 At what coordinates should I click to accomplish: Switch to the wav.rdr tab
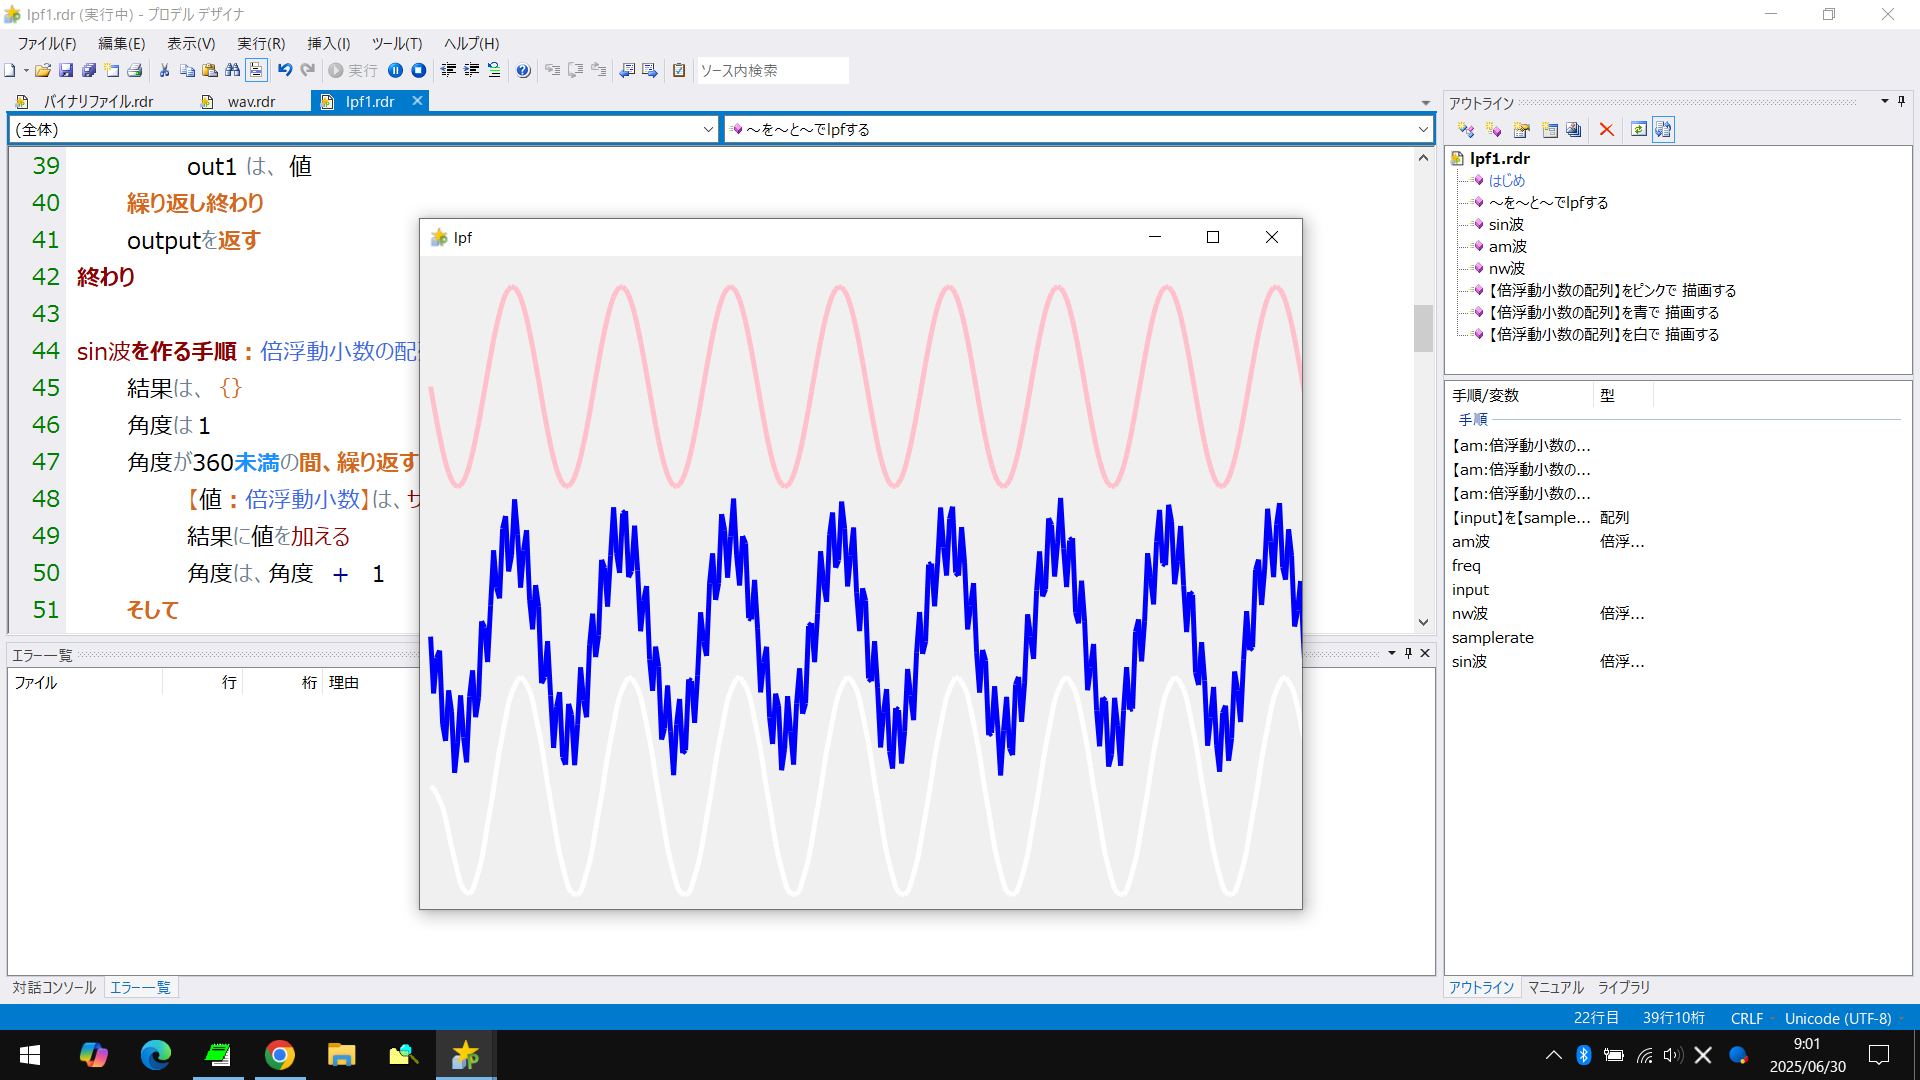(250, 101)
